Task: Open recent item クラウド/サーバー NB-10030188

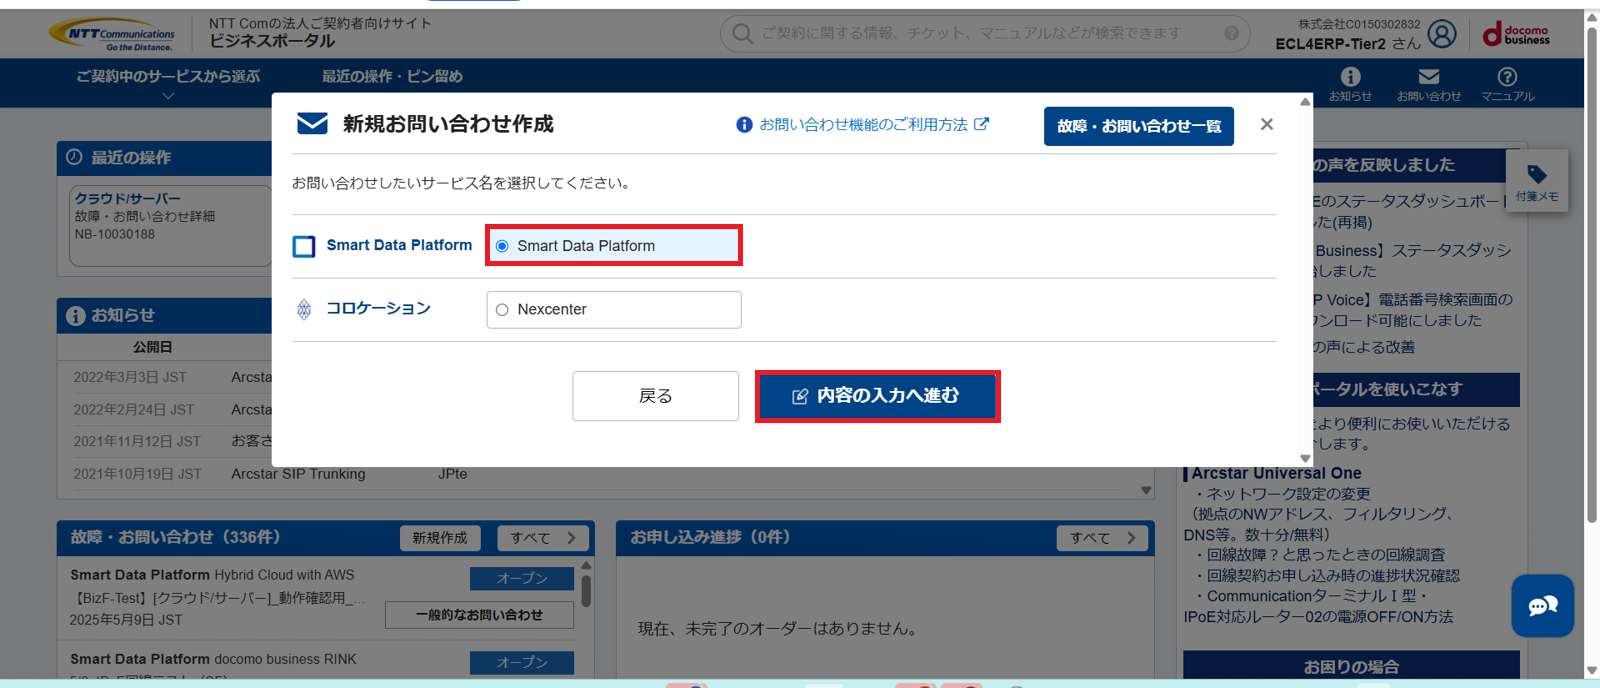Action: pos(170,226)
